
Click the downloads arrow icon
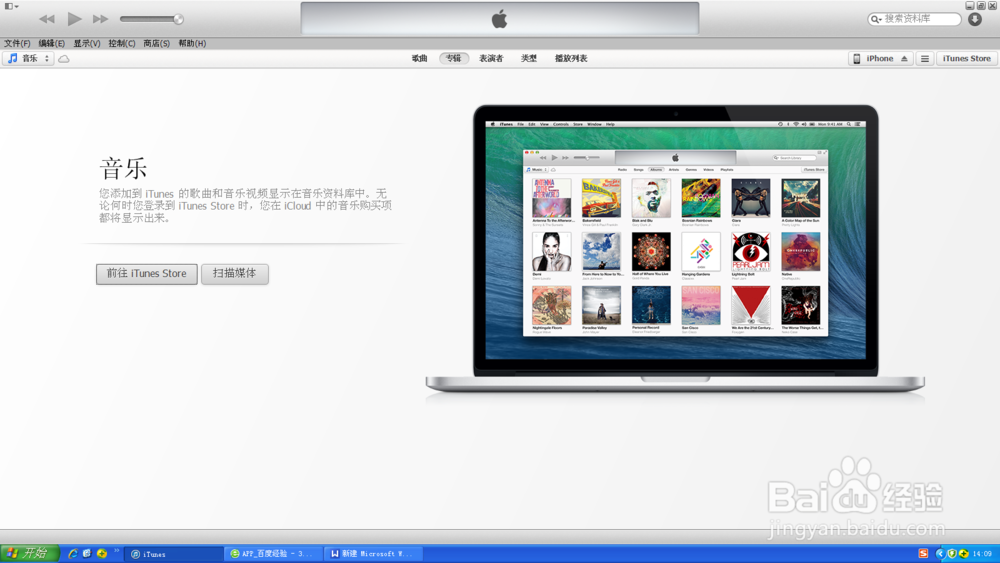974,19
